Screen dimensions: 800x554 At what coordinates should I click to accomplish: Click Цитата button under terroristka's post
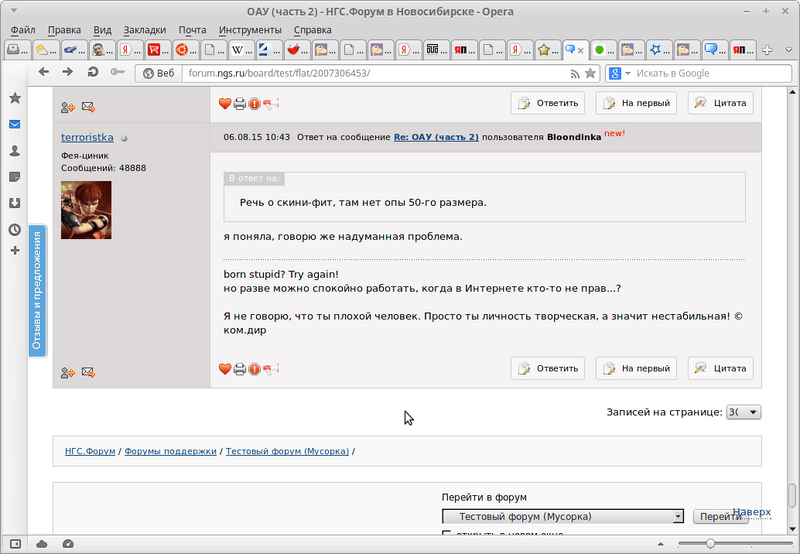tap(720, 368)
